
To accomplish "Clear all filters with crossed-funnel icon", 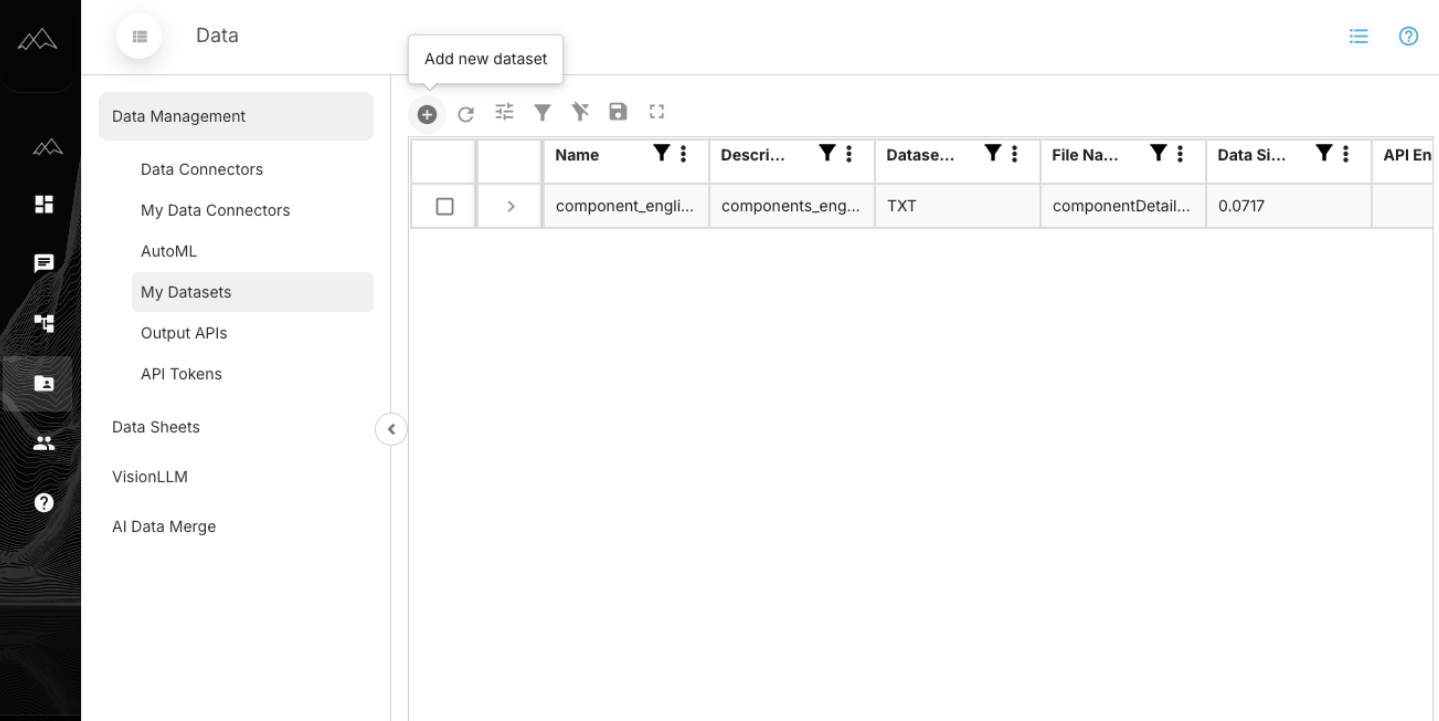I will (579, 112).
